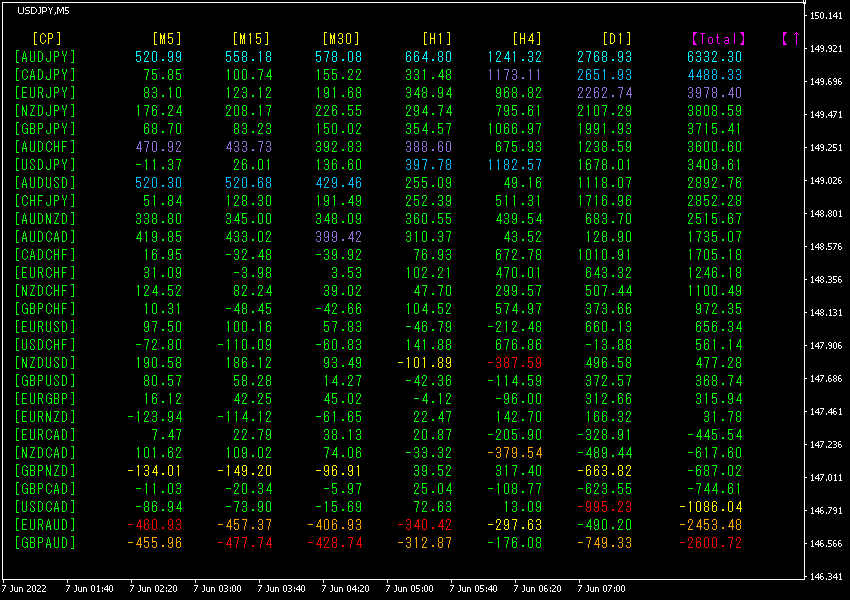
Task: Select the [H1] column header
Action: coord(437,38)
